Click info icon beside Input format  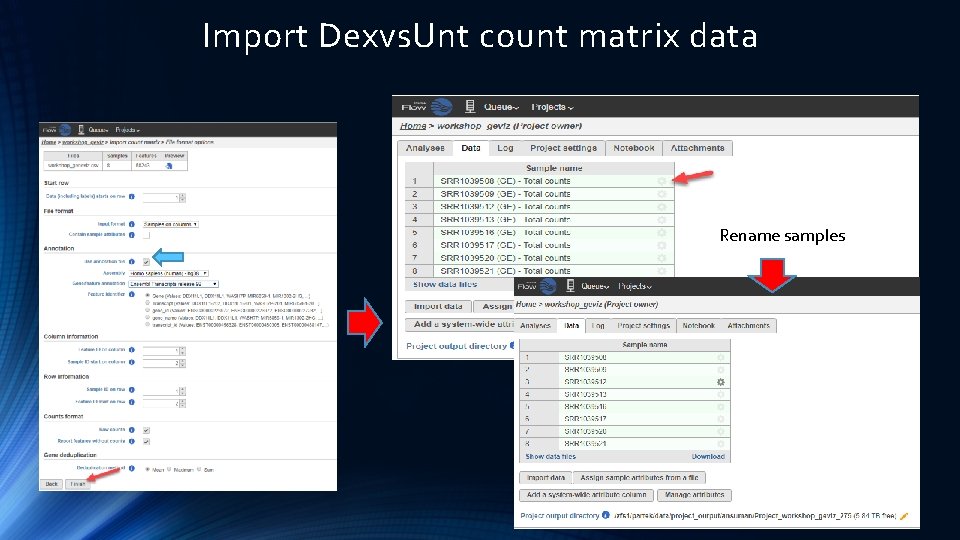(132, 224)
